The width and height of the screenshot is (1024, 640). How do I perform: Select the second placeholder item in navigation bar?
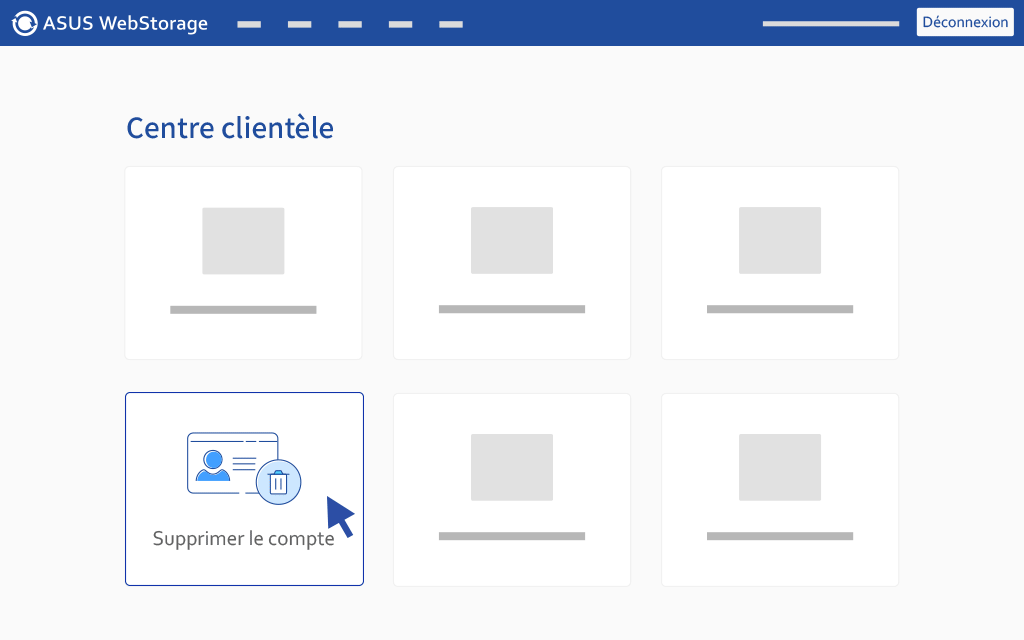299,24
